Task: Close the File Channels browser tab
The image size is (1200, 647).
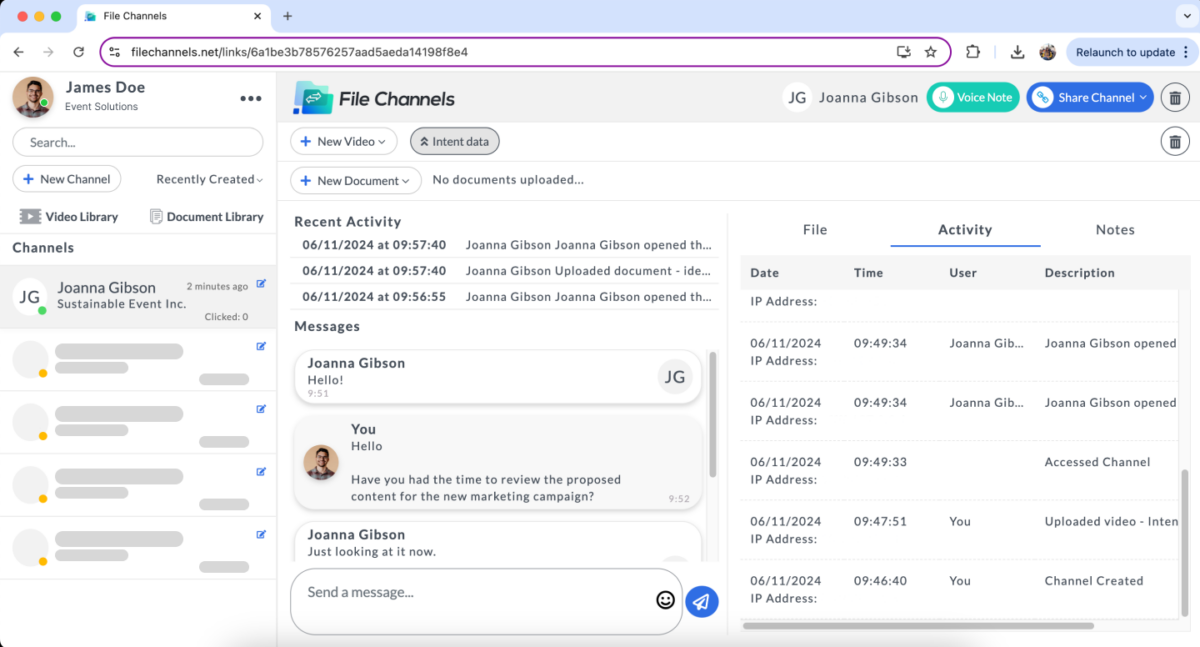Action: pyautogui.click(x=257, y=16)
